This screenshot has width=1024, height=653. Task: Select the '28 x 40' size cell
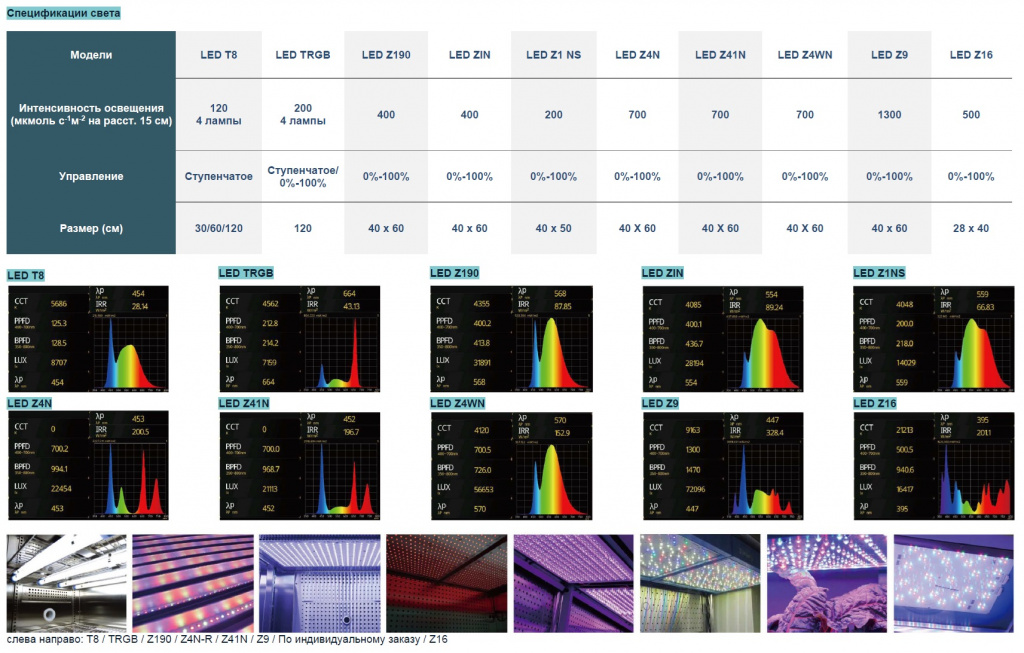click(970, 229)
